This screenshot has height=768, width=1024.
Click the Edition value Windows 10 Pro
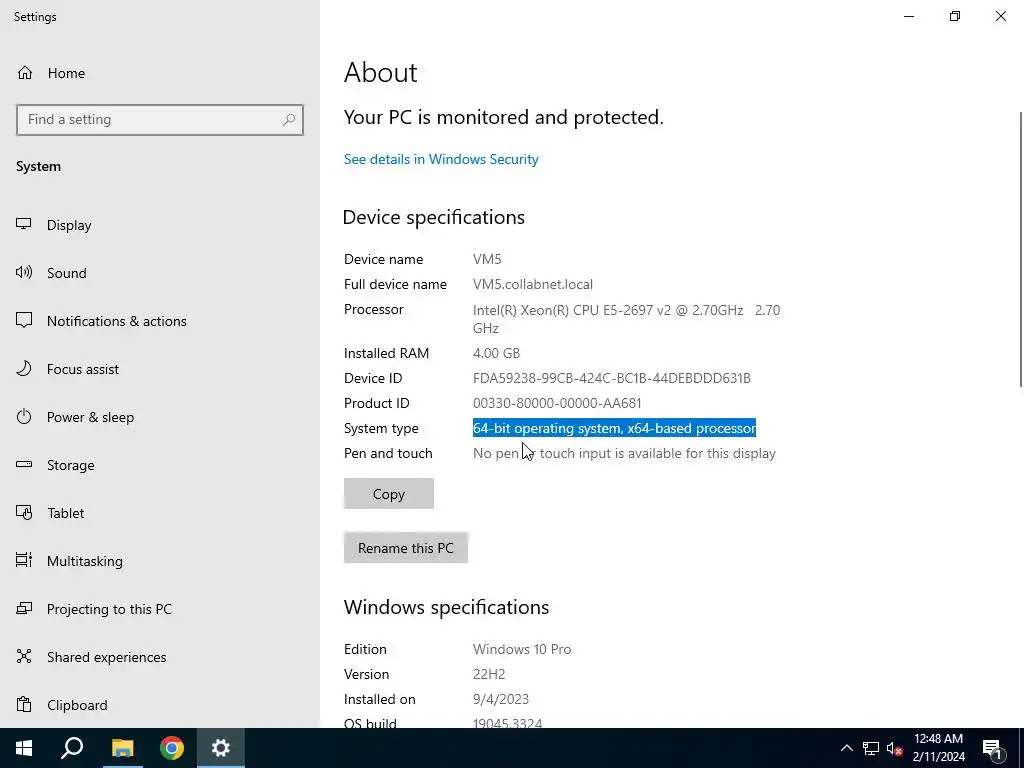click(522, 649)
